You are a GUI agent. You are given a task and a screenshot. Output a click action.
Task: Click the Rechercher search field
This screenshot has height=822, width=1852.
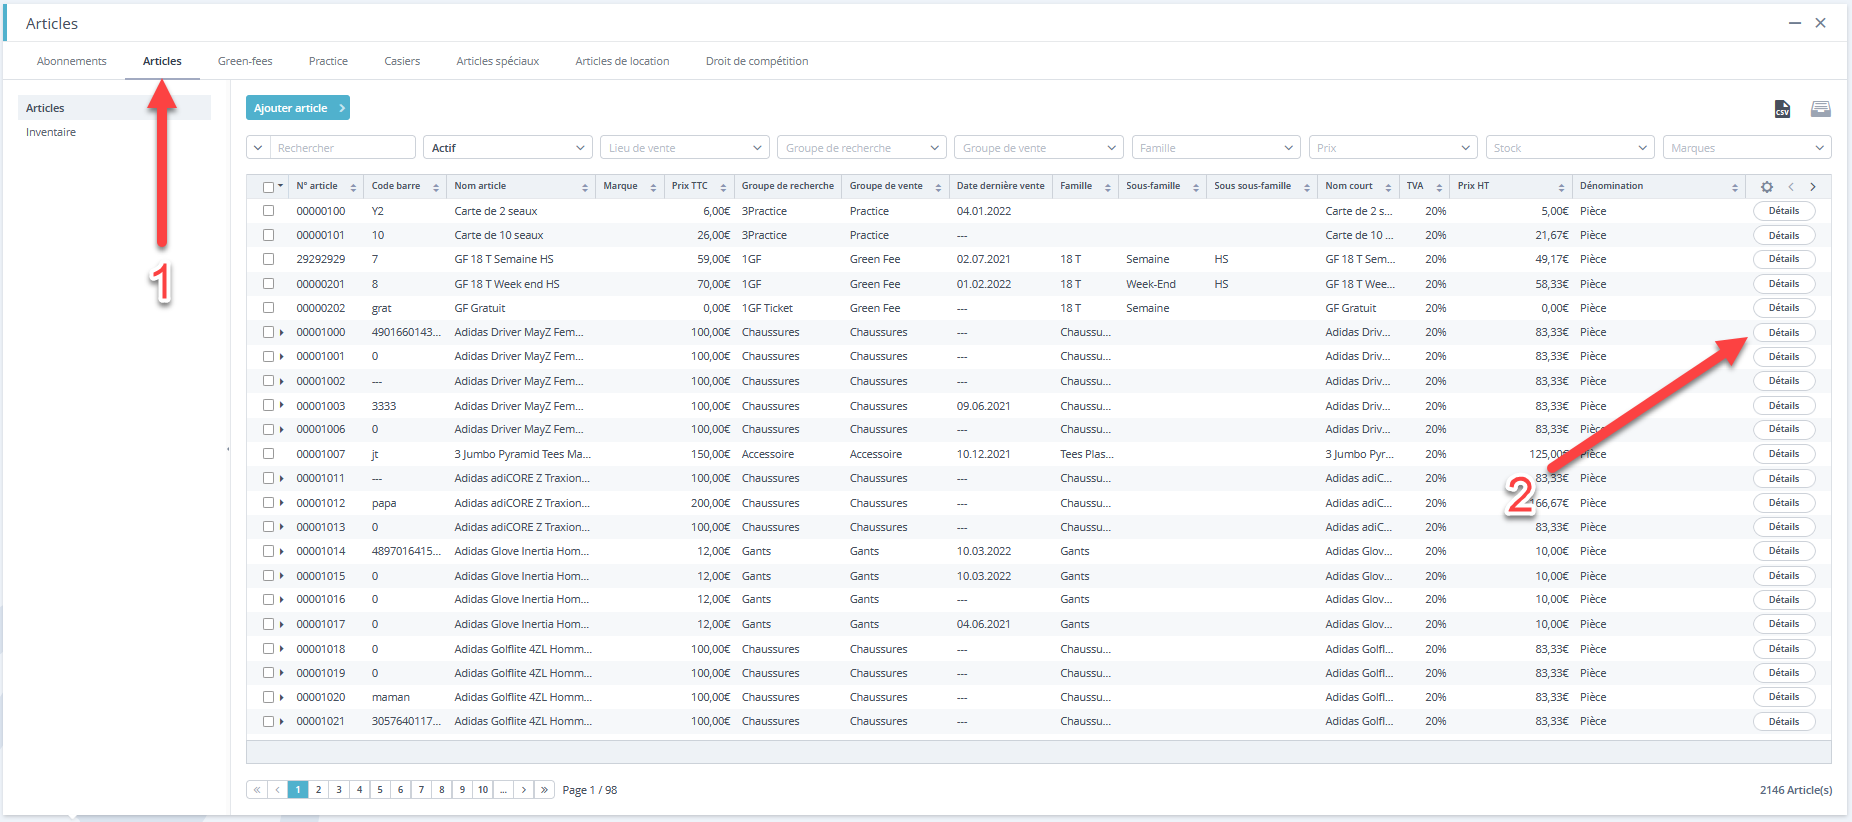pyautogui.click(x=342, y=148)
